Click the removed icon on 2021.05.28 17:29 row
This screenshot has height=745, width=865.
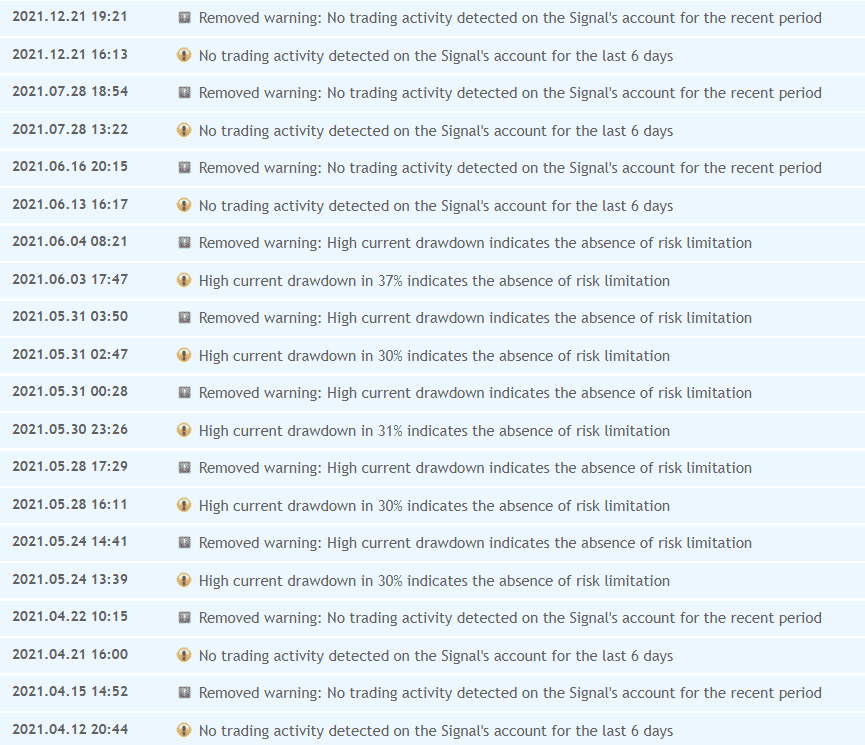(184, 468)
